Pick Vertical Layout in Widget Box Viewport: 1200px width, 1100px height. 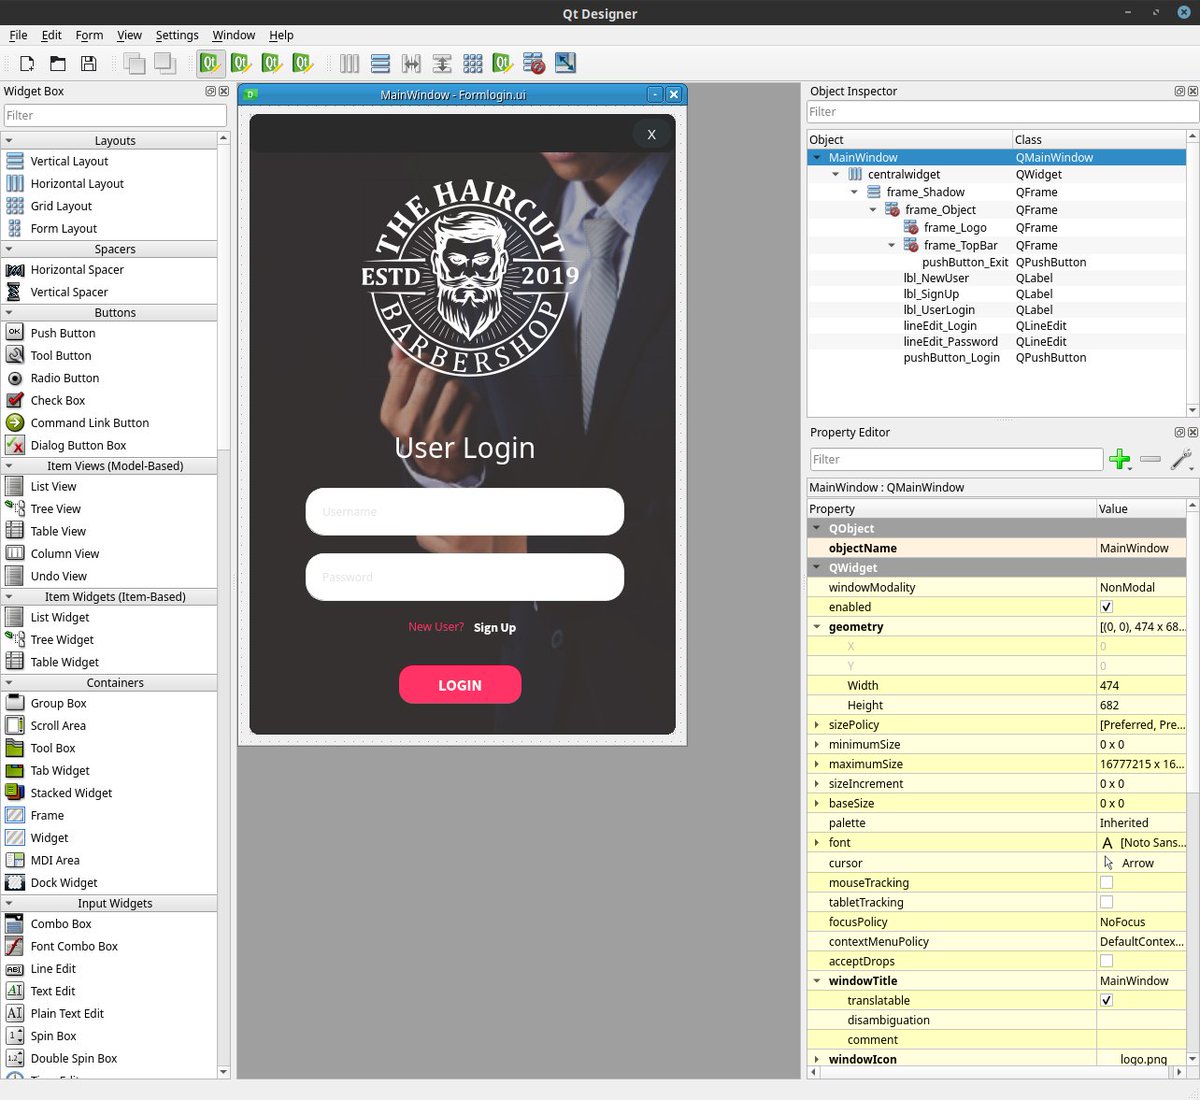pos(69,161)
